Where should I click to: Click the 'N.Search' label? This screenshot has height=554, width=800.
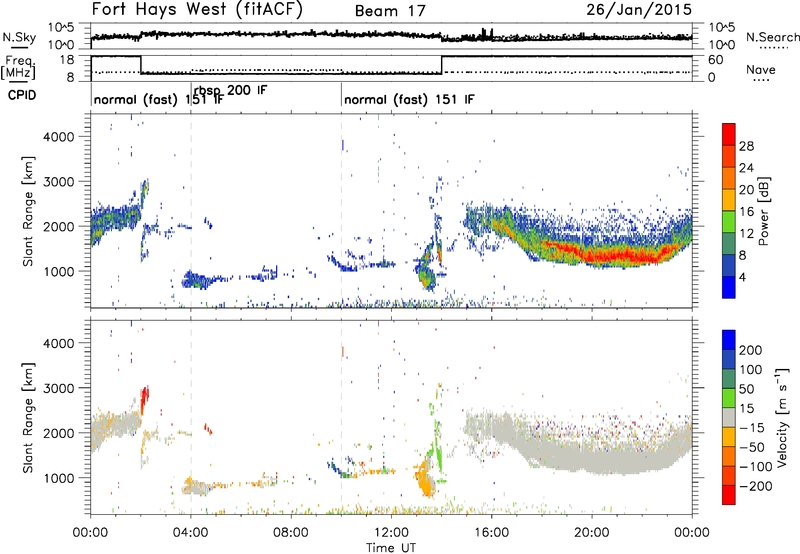772,37
